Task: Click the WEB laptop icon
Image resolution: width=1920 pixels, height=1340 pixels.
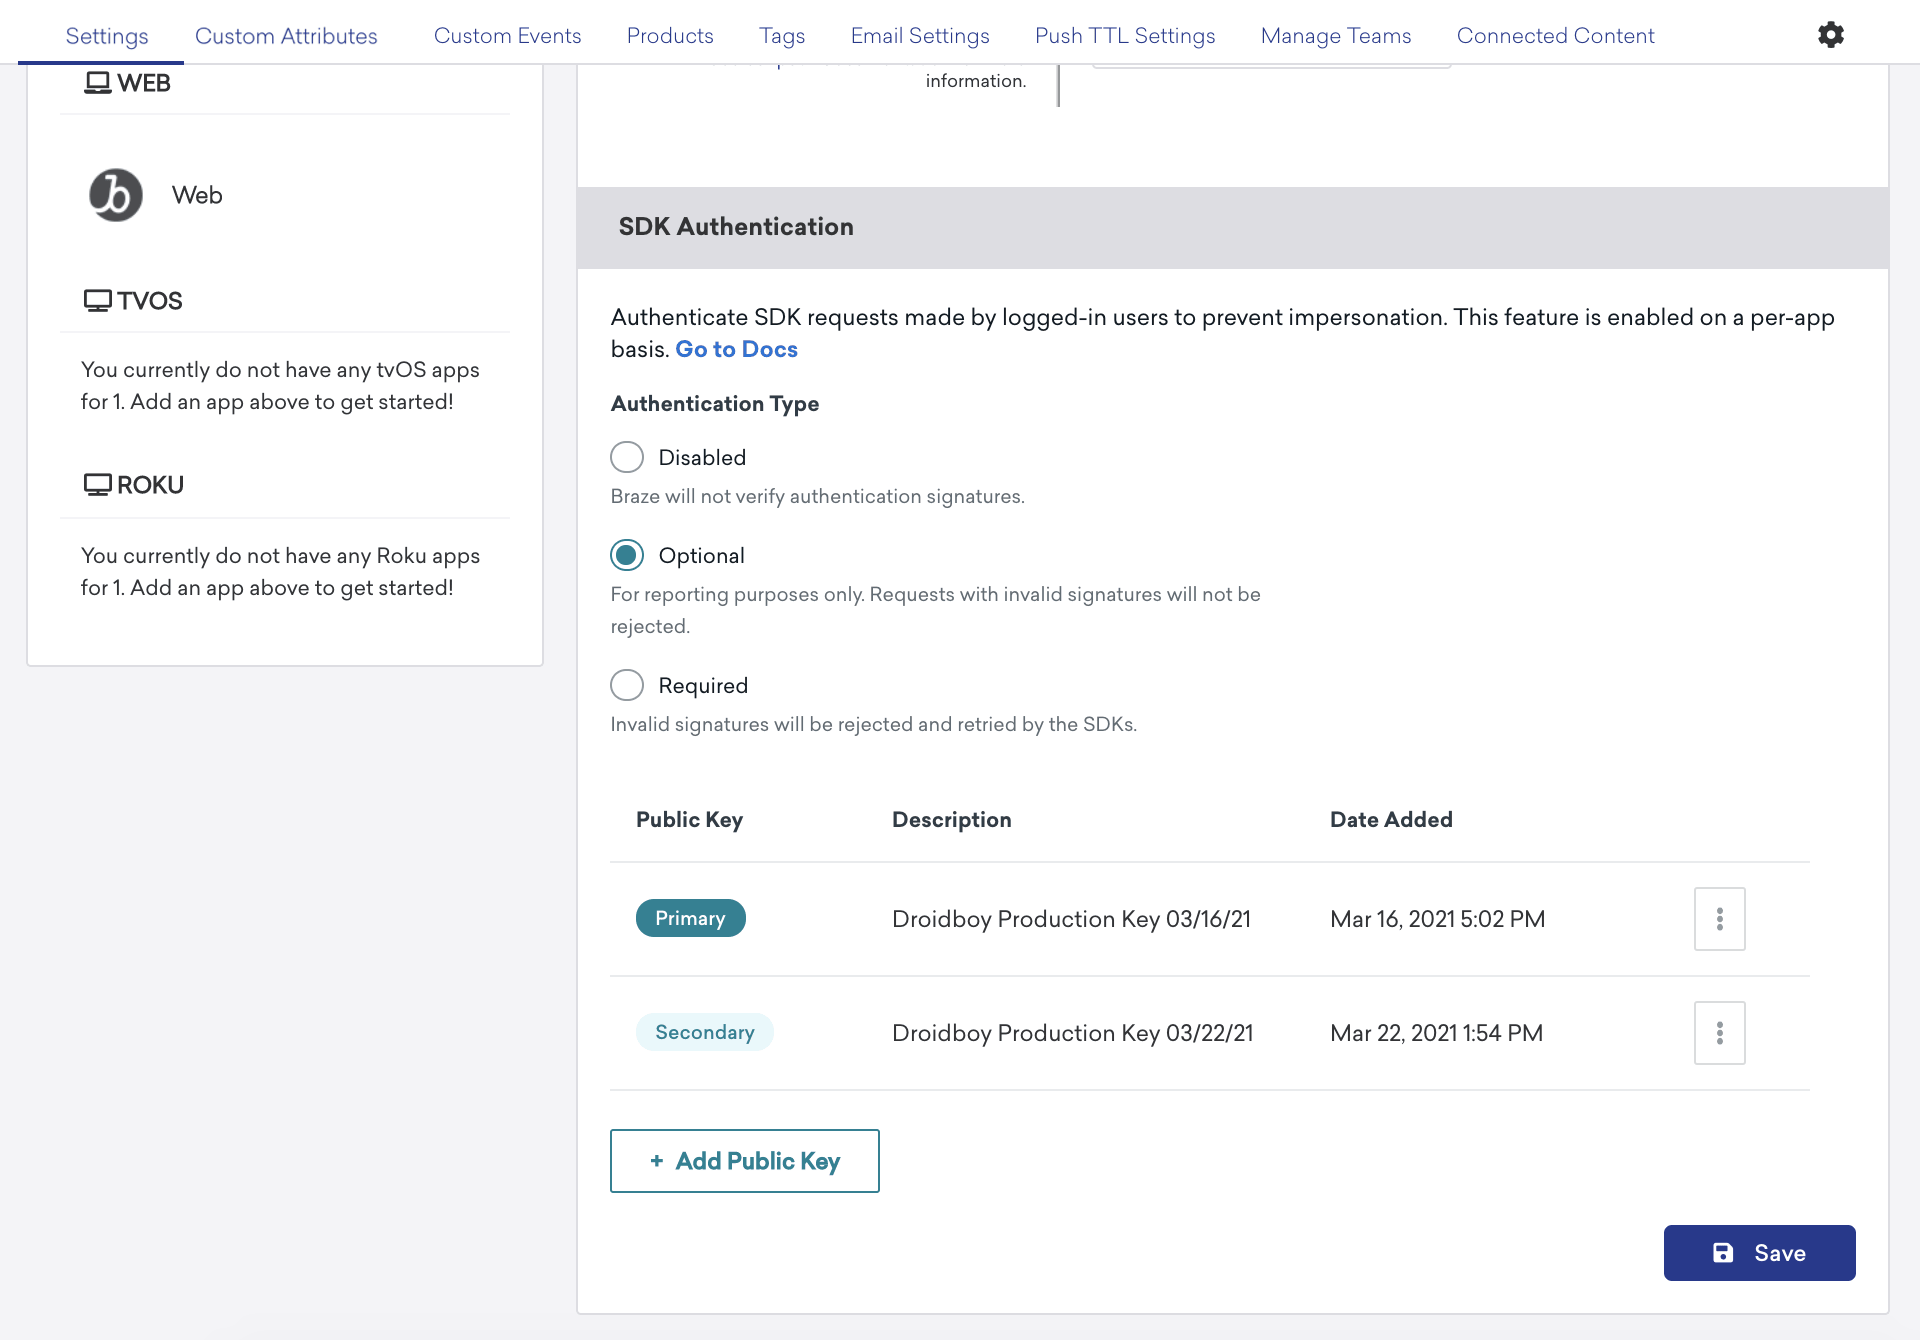Action: point(97,83)
